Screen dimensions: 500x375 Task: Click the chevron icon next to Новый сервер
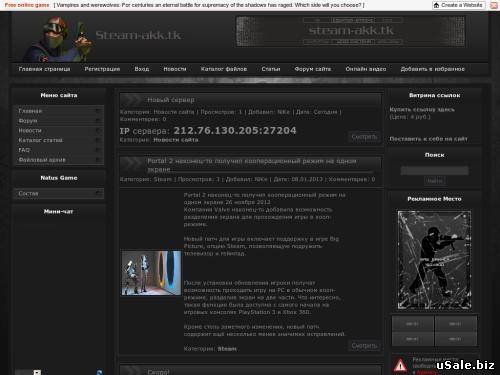pos(133,100)
